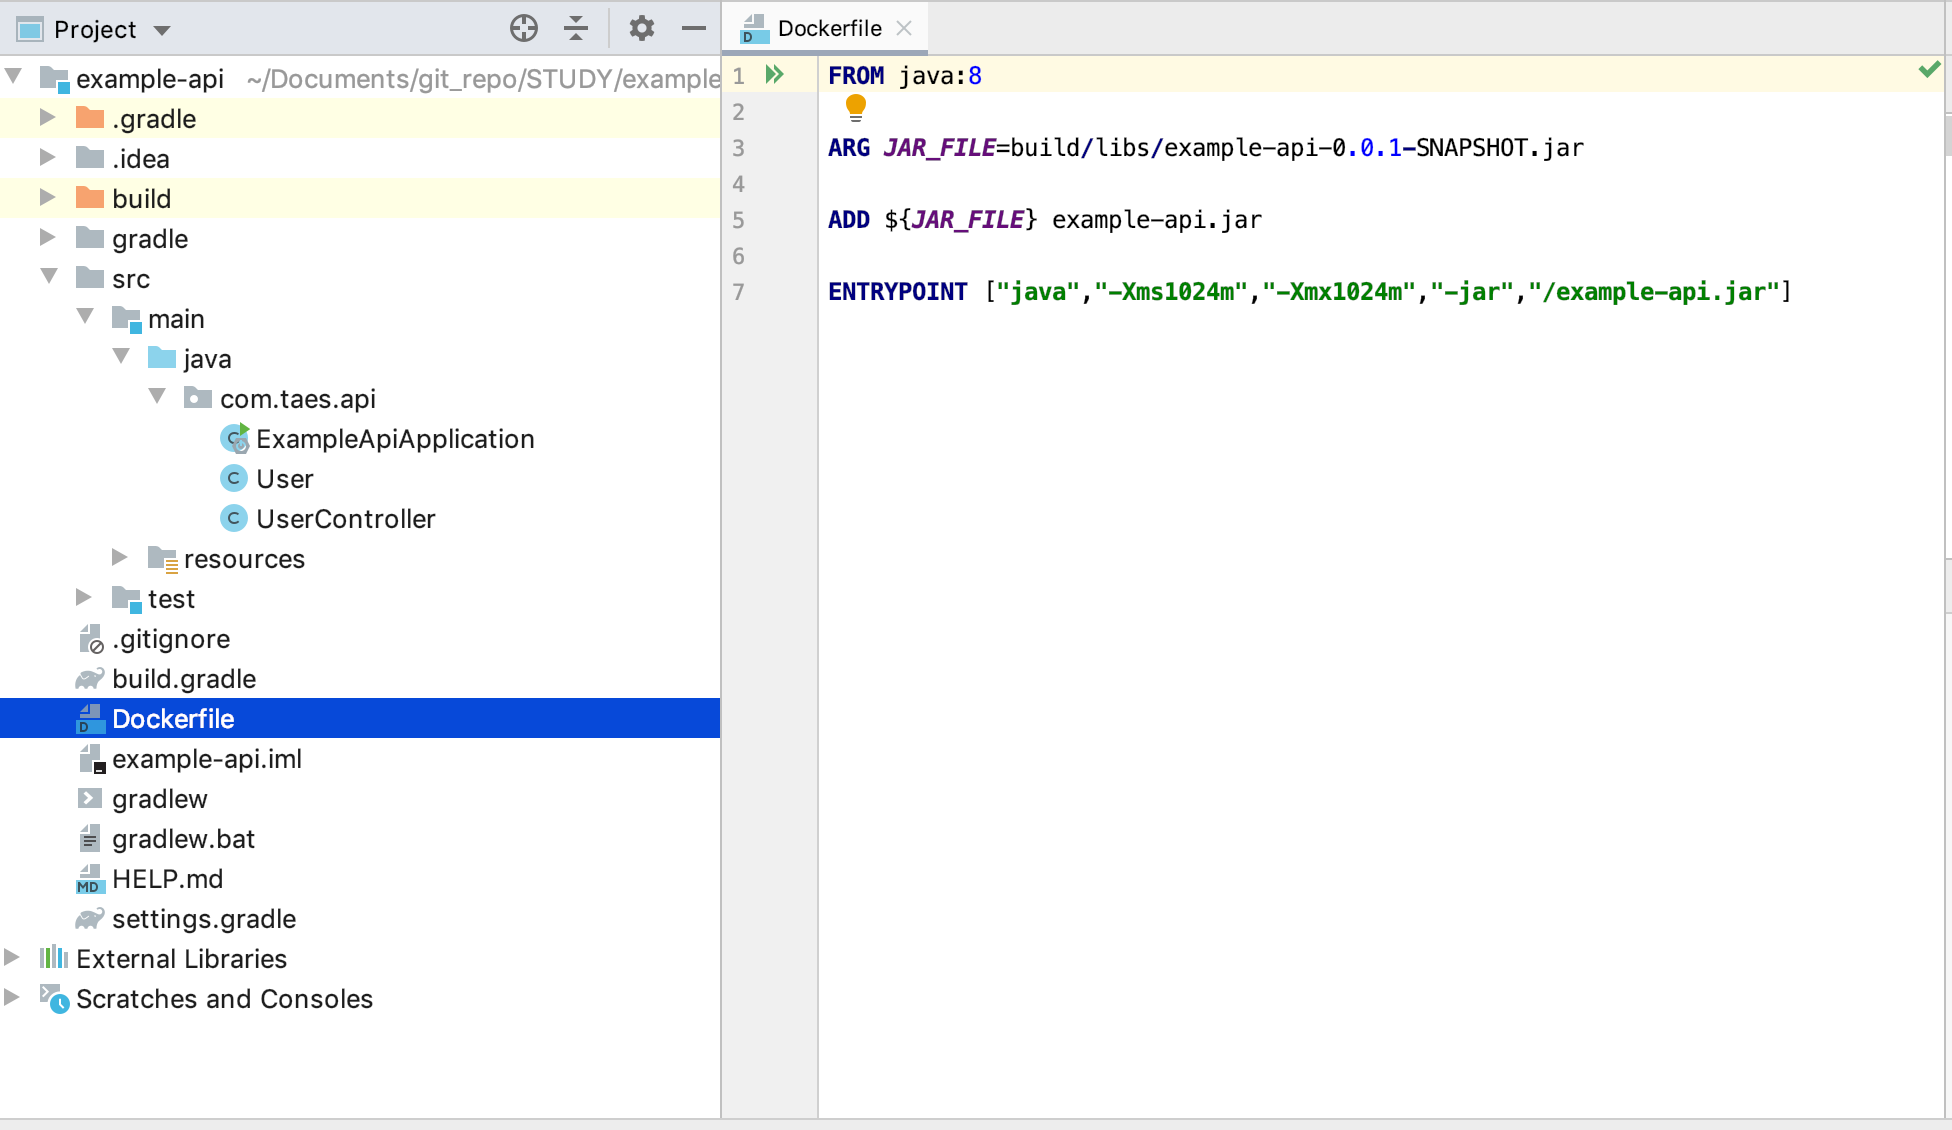Click the External Libraries icon

[54, 958]
